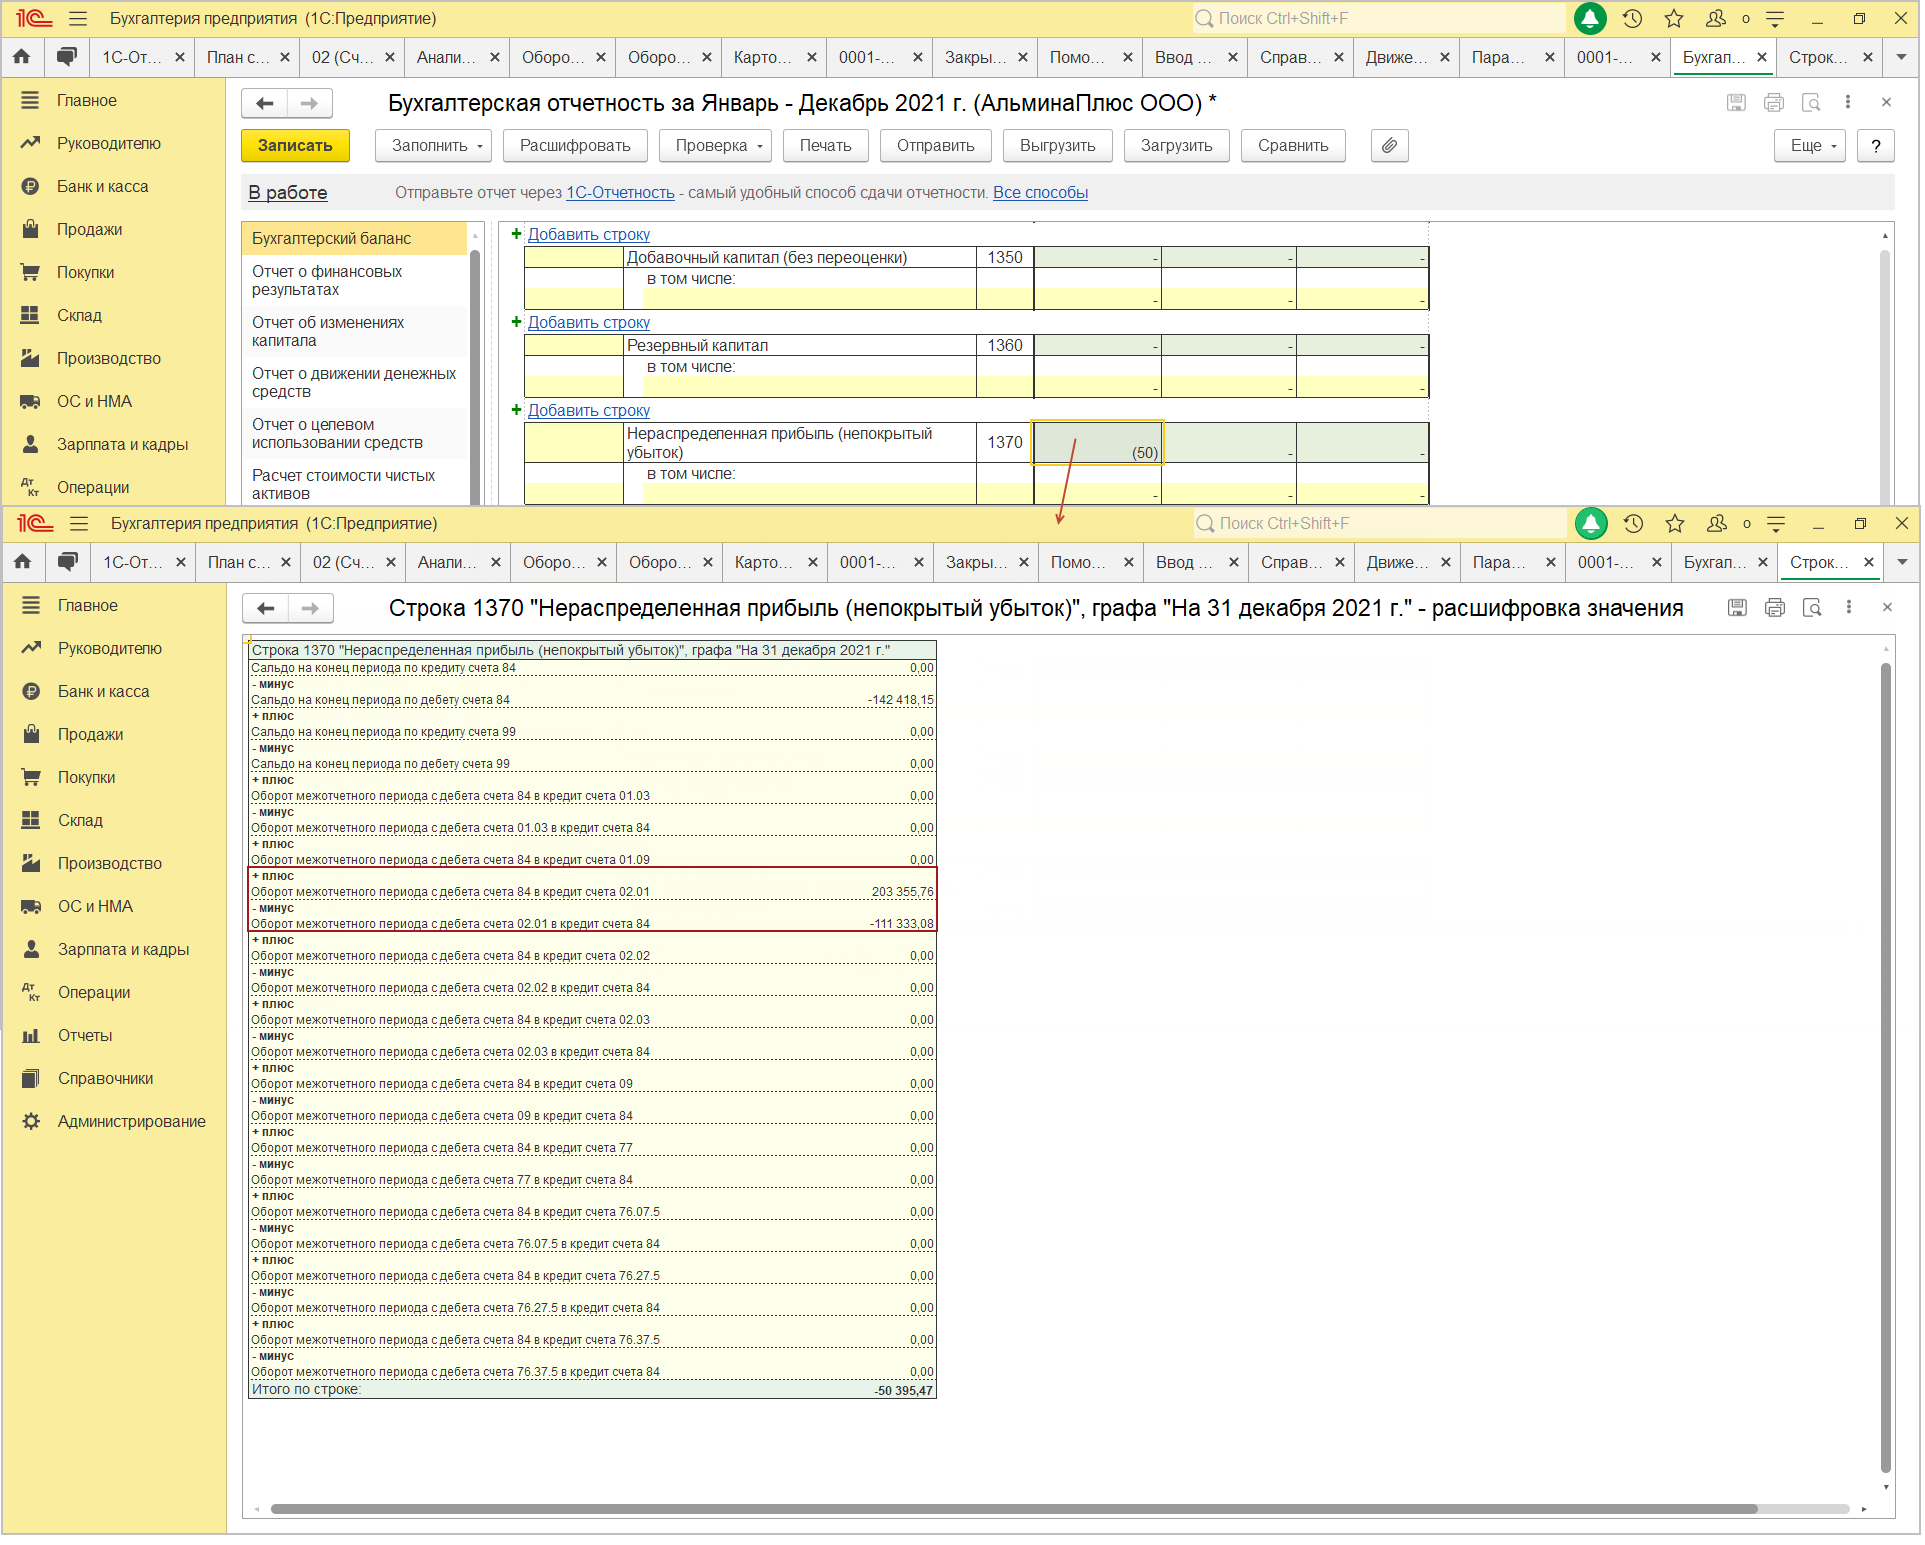The height and width of the screenshot is (1545, 1925).
Task: Switch to the План с... tab in upper bar
Action: click(237, 57)
